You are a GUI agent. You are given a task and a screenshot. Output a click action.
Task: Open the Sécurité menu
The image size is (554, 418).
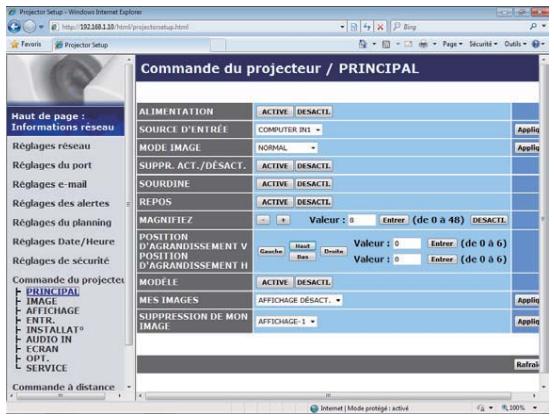point(483,44)
